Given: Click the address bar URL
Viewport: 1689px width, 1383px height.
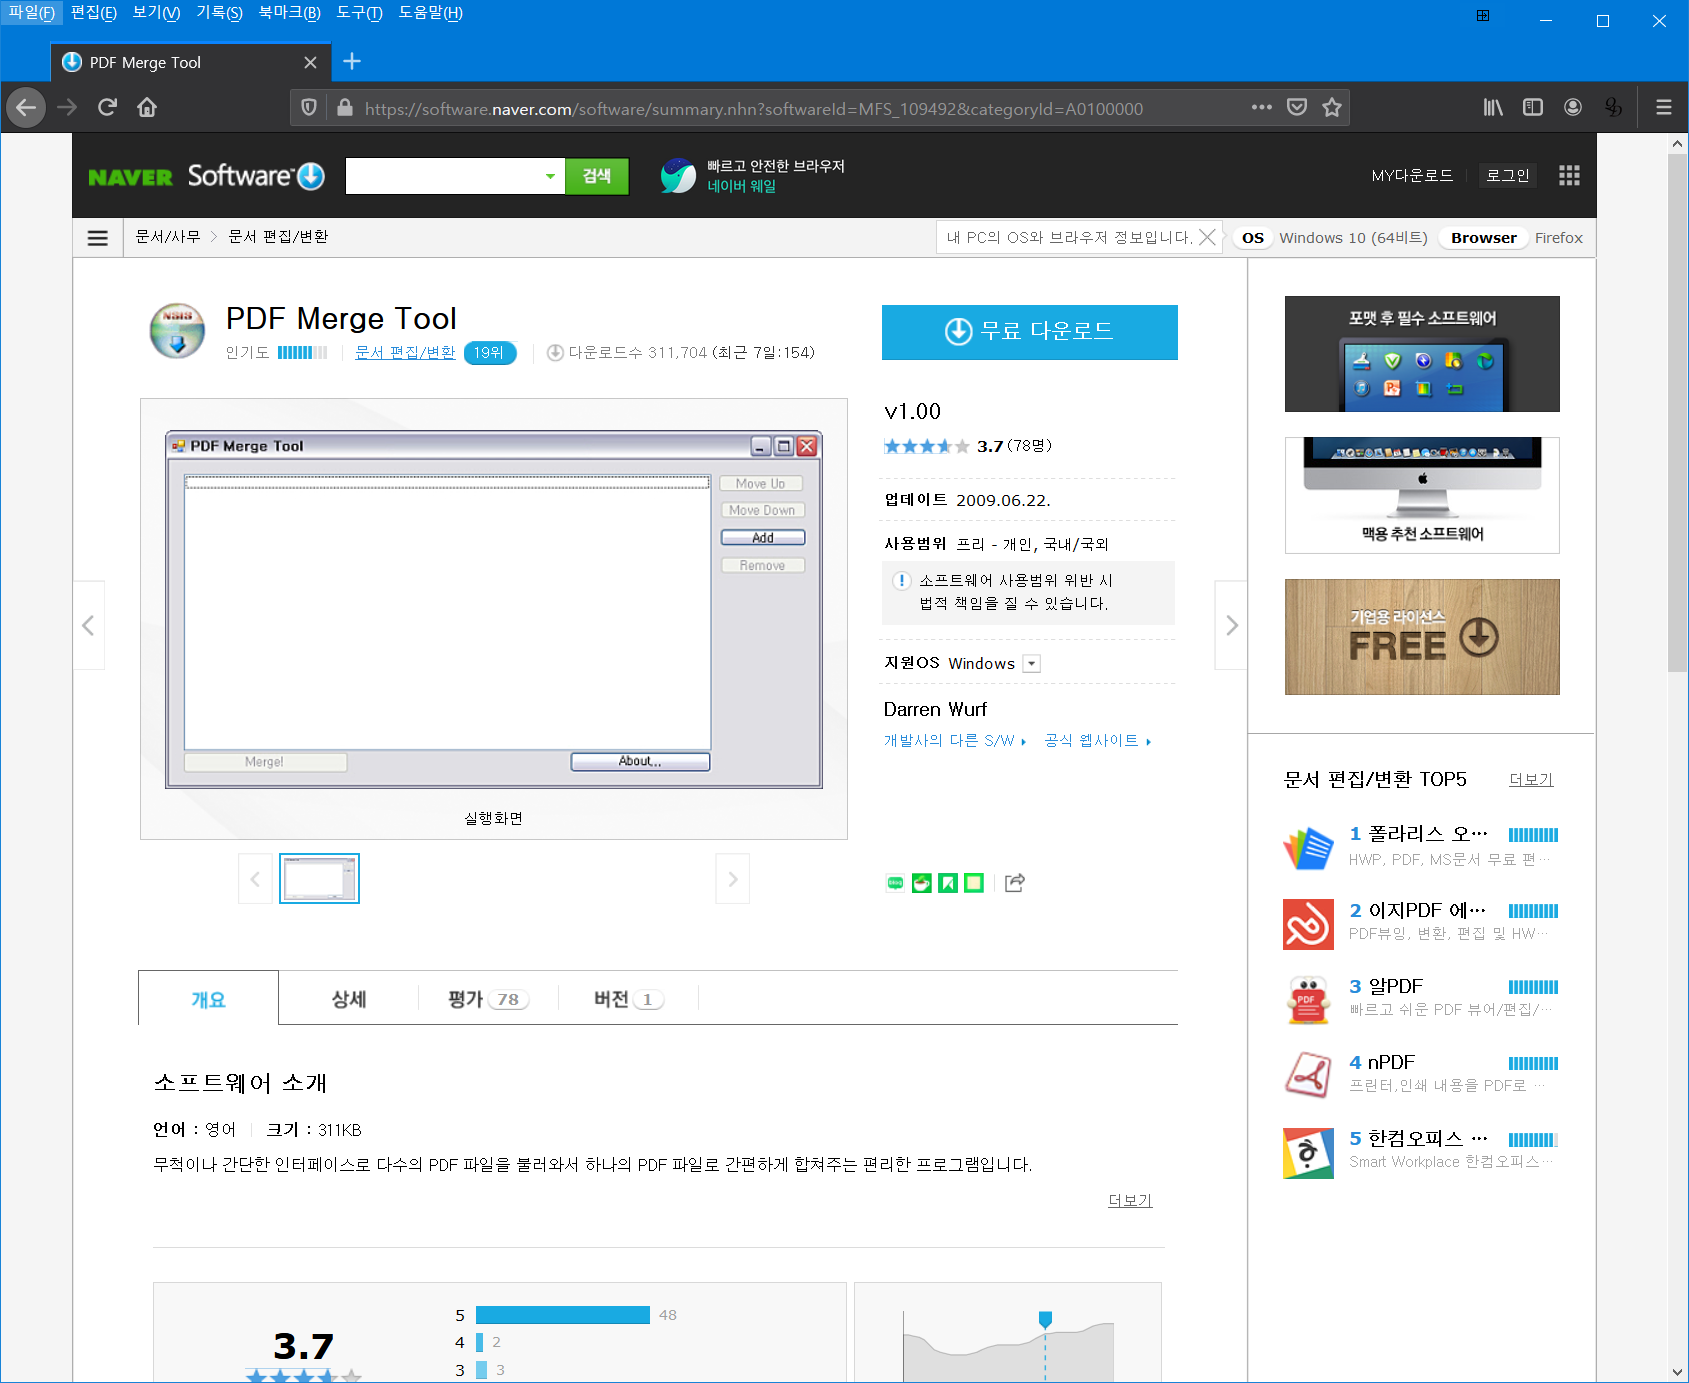Looking at the screenshot, I should (x=754, y=108).
